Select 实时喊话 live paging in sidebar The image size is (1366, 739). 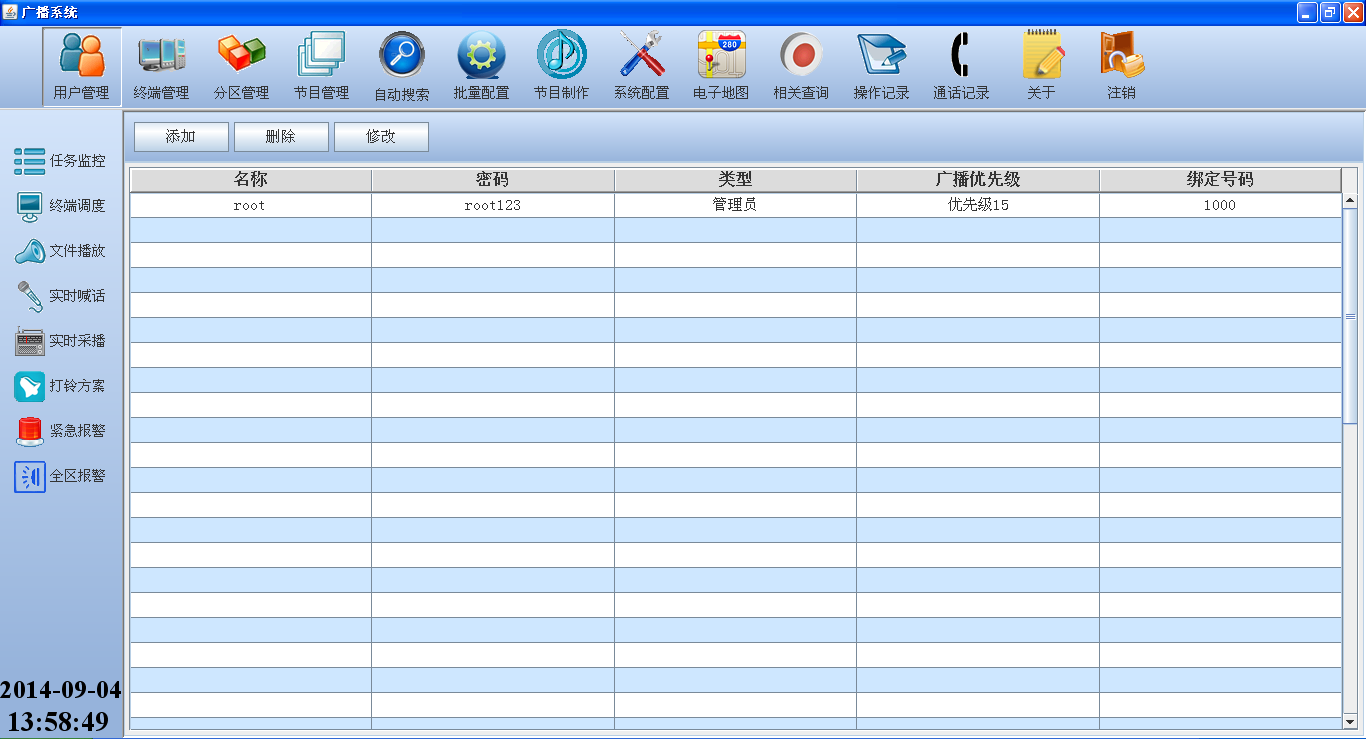(61, 296)
